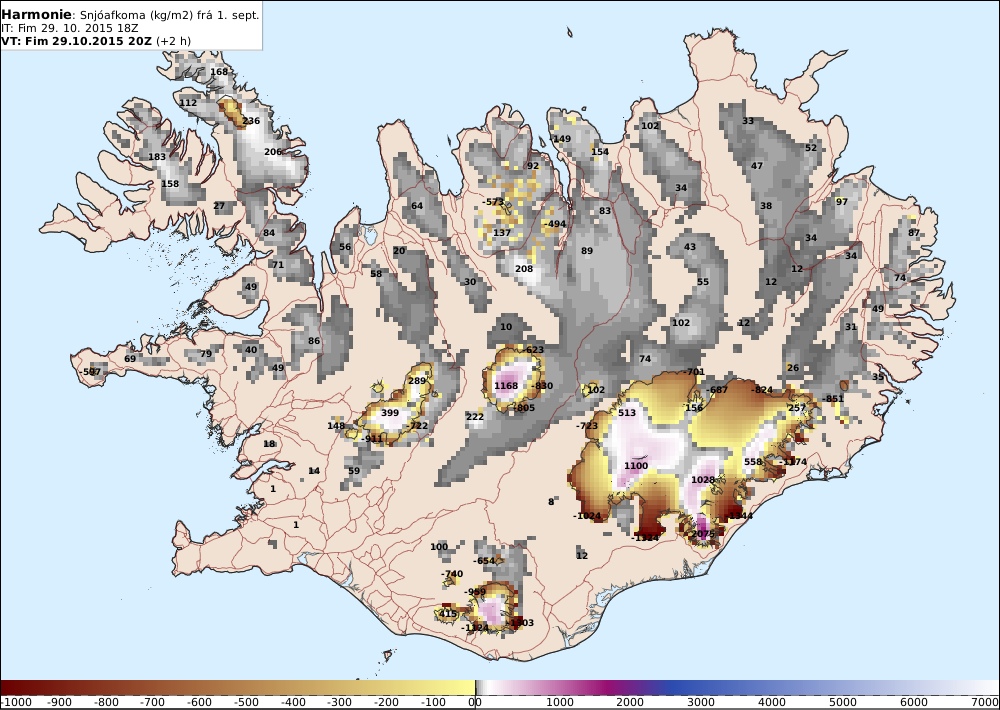
Task: Click the -722 value label
Action: (x=417, y=425)
